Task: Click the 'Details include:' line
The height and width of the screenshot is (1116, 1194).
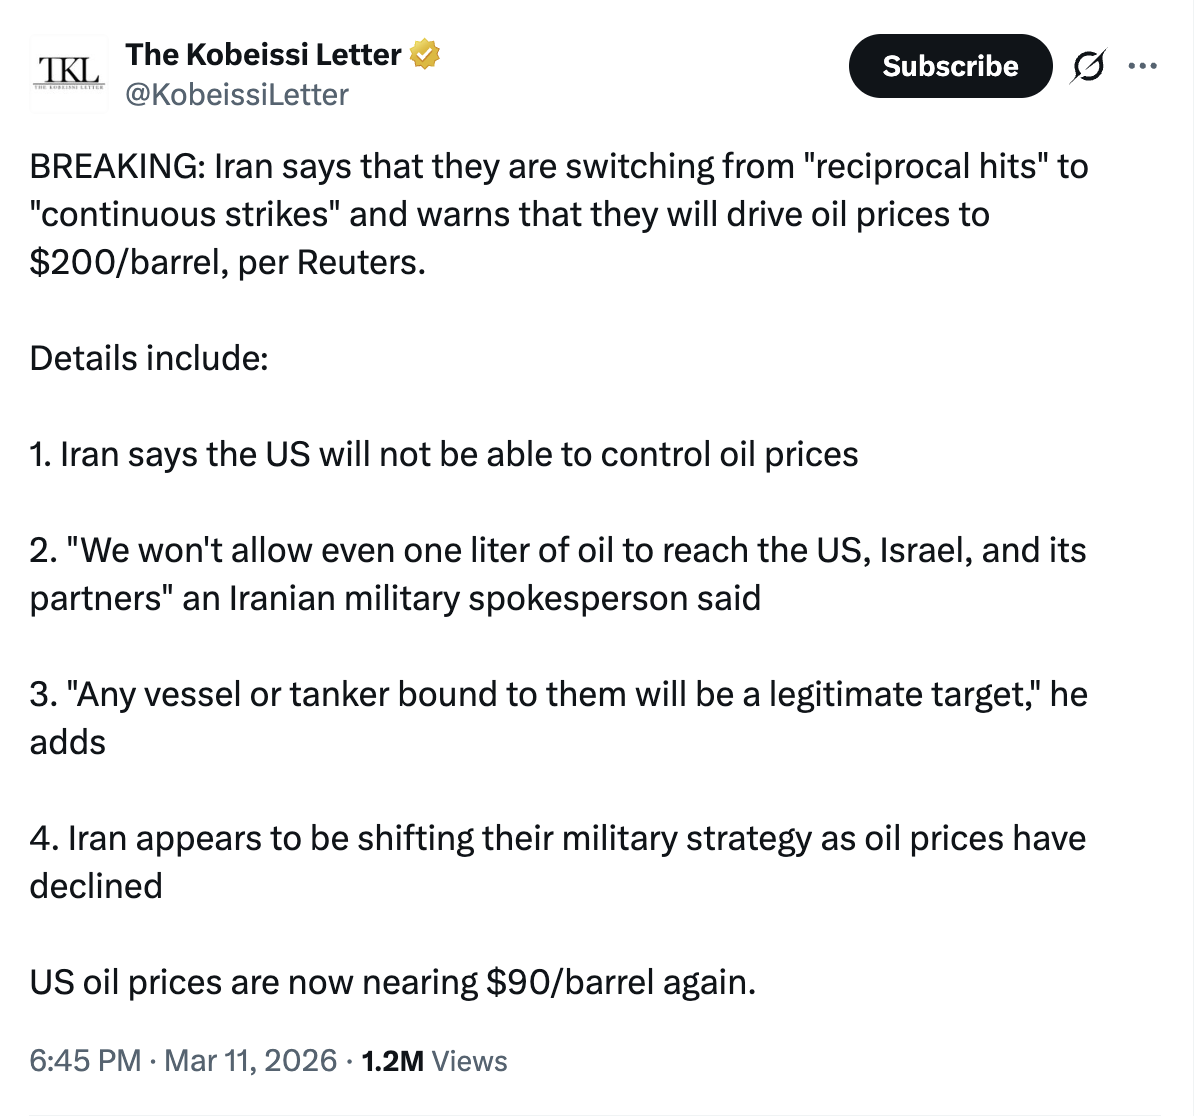Action: click(x=149, y=358)
